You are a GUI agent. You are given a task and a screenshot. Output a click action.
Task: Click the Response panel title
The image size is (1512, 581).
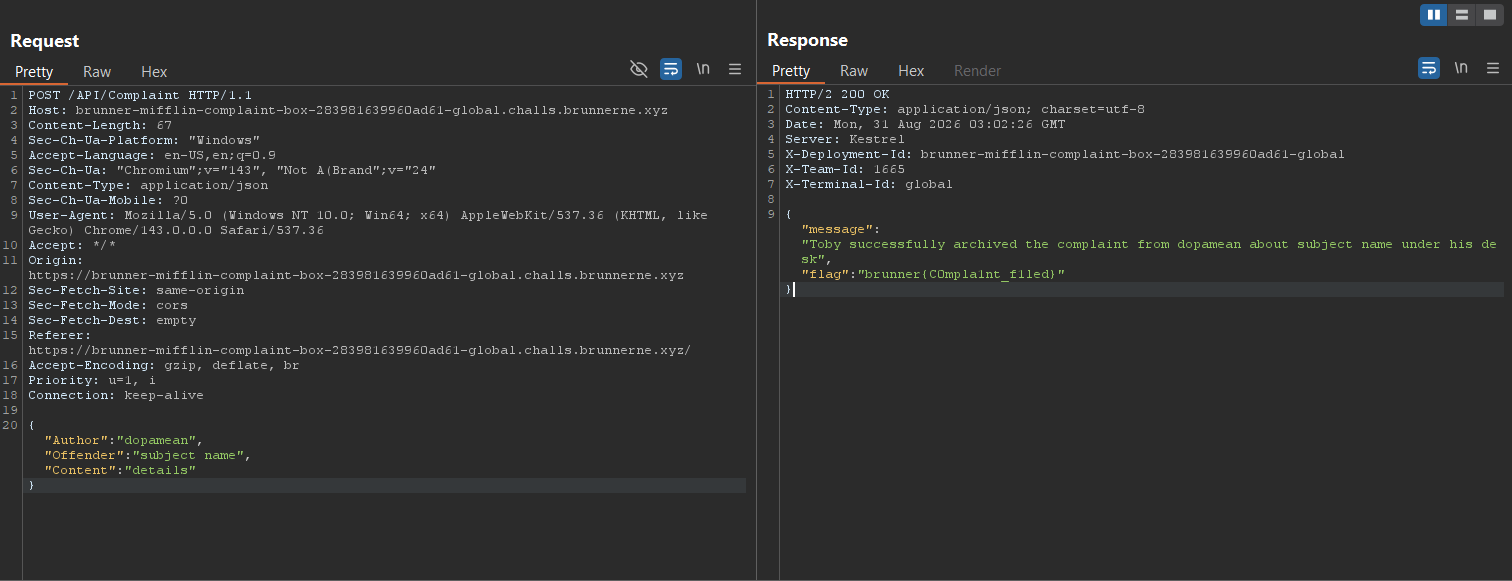click(x=807, y=40)
